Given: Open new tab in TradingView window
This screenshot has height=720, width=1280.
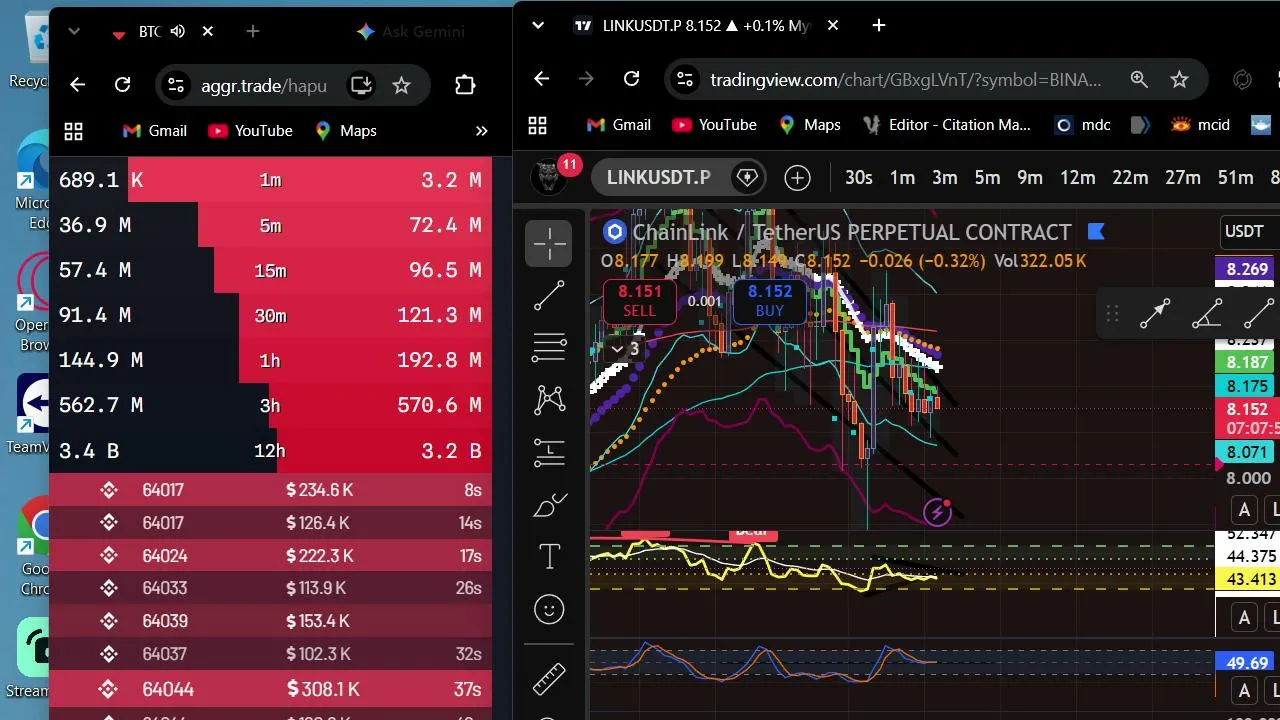Looking at the screenshot, I should coord(879,25).
